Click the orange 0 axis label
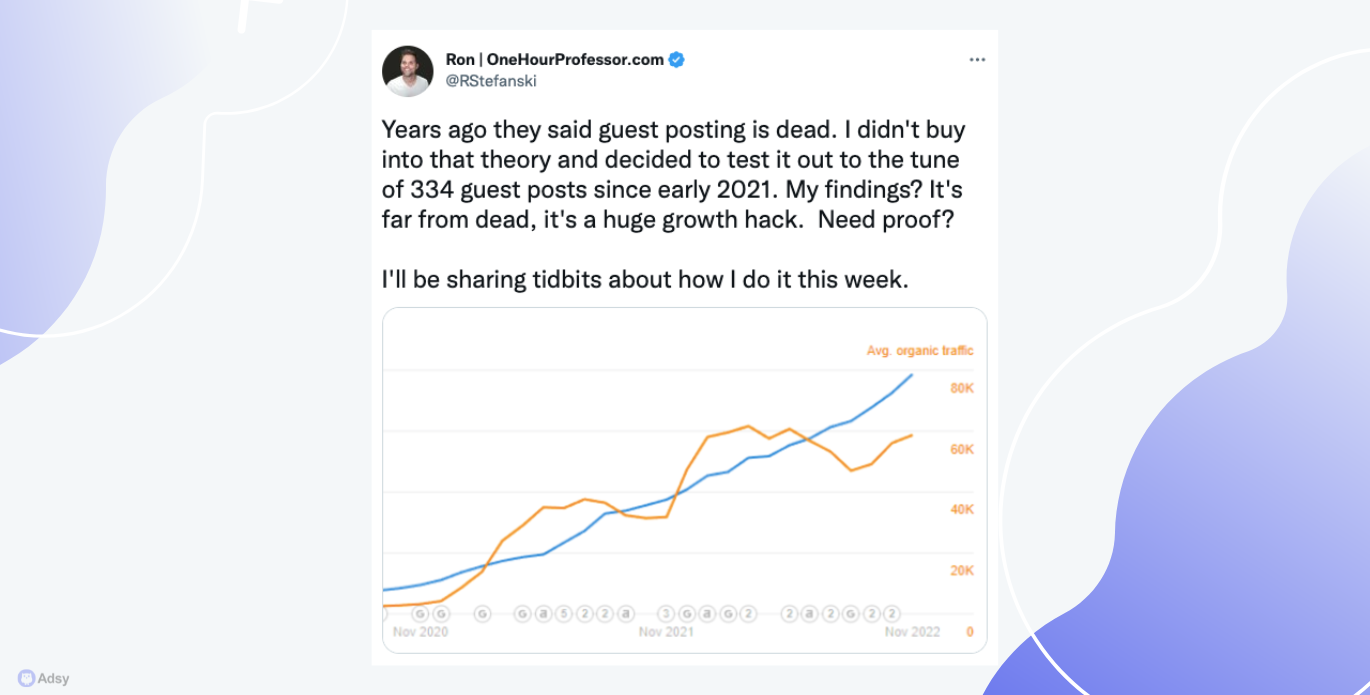 pos(969,632)
